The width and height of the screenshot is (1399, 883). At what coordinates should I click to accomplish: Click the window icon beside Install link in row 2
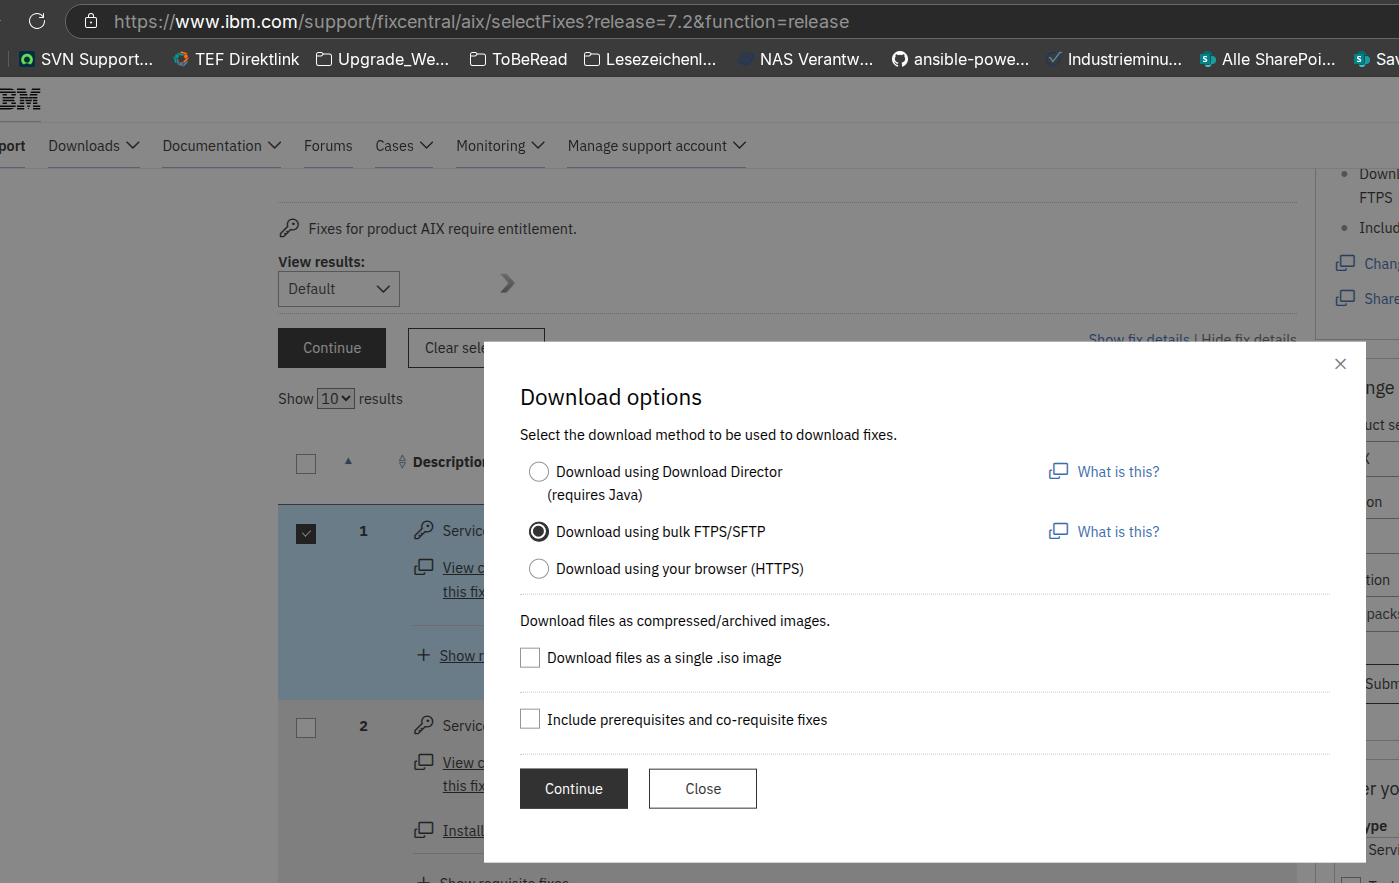coord(424,830)
